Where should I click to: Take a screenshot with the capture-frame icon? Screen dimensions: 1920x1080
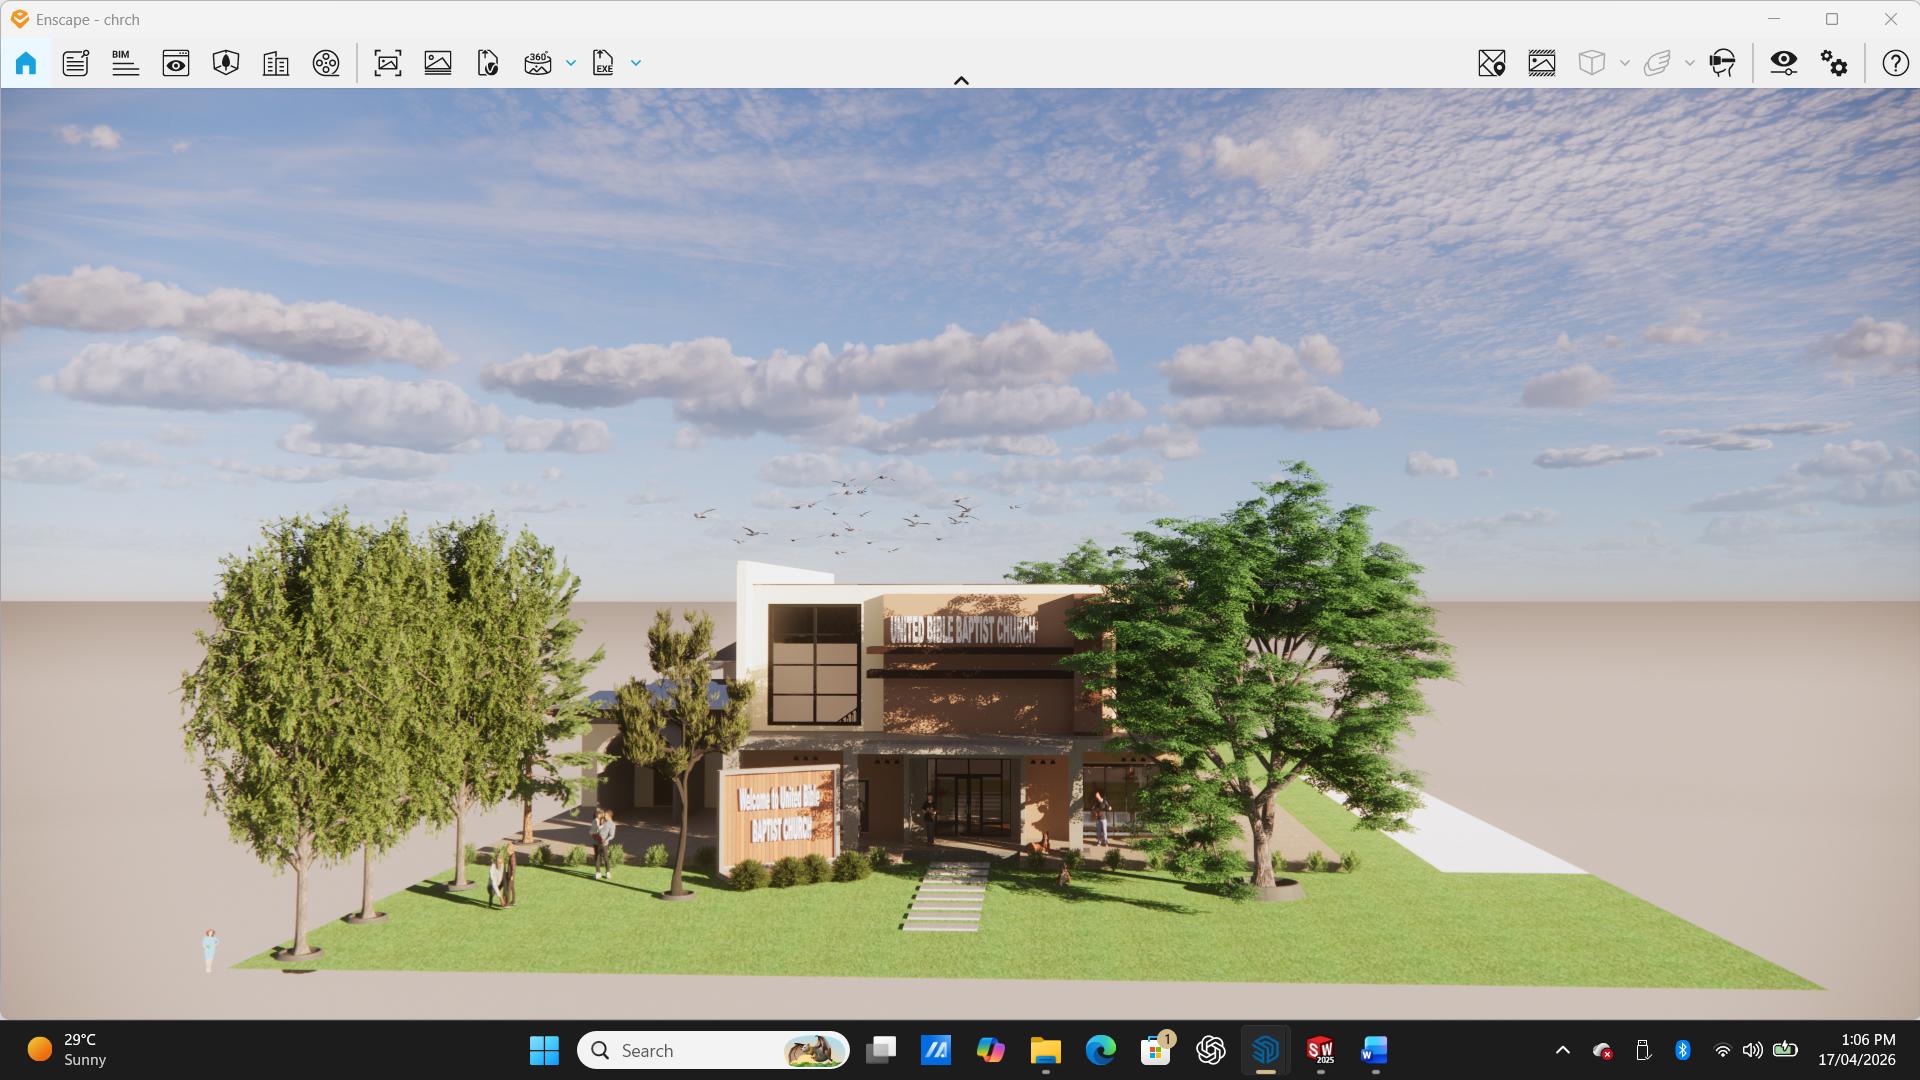(388, 63)
